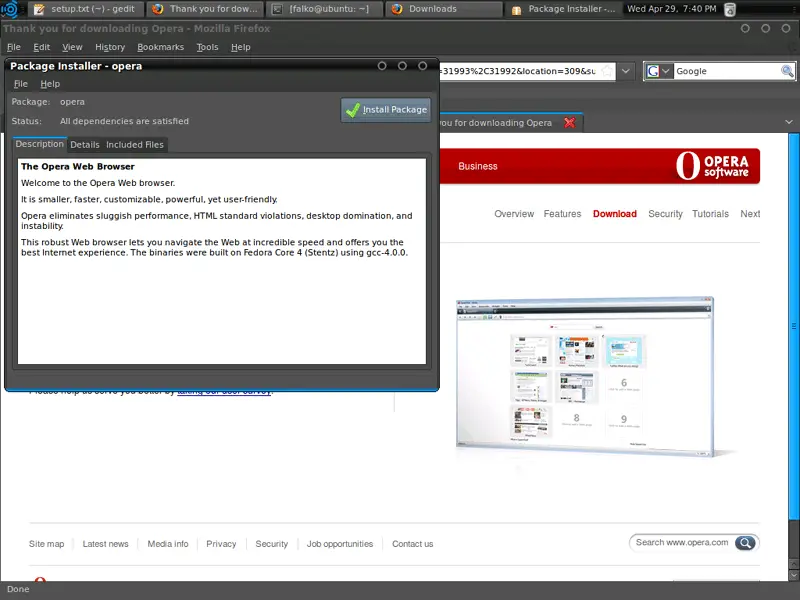Click the Google search engine icon
Screen dimensions: 800x600
[x=652, y=71]
